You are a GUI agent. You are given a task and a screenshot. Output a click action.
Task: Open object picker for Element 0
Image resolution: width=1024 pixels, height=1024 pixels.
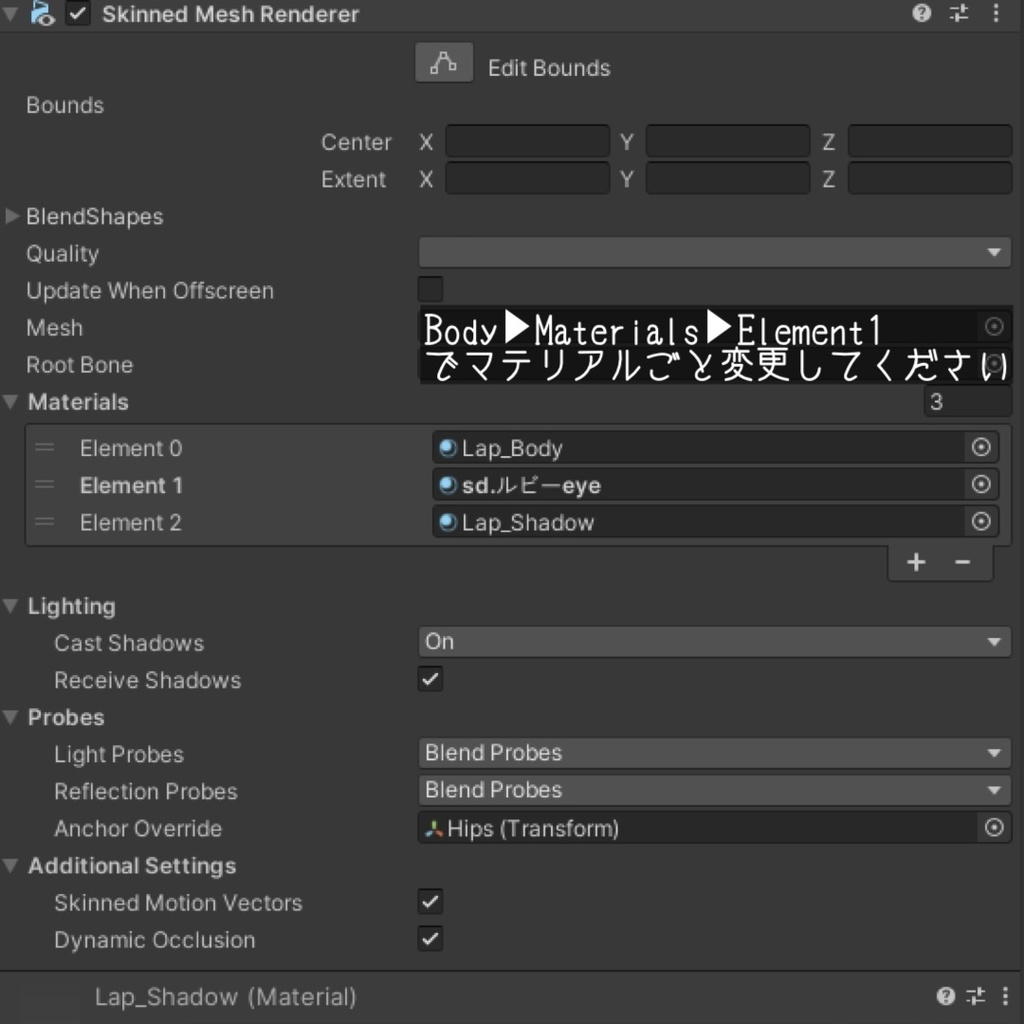tap(981, 447)
